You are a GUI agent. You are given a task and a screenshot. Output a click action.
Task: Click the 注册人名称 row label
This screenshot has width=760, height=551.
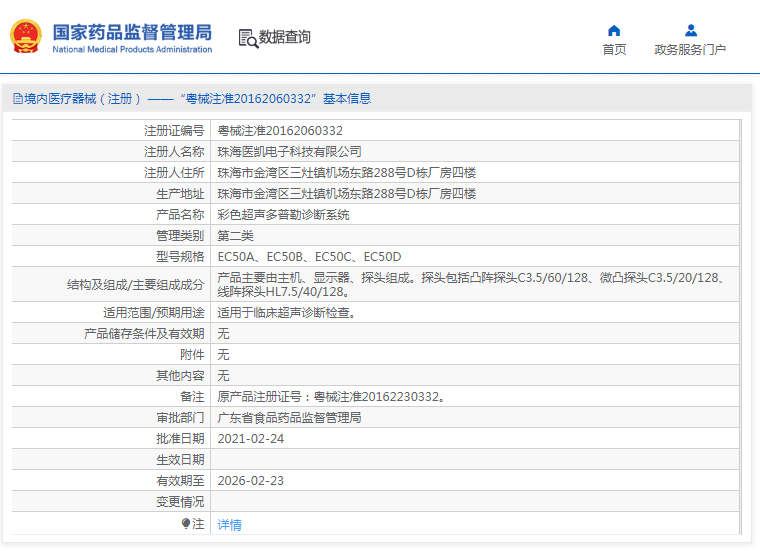click(x=174, y=152)
